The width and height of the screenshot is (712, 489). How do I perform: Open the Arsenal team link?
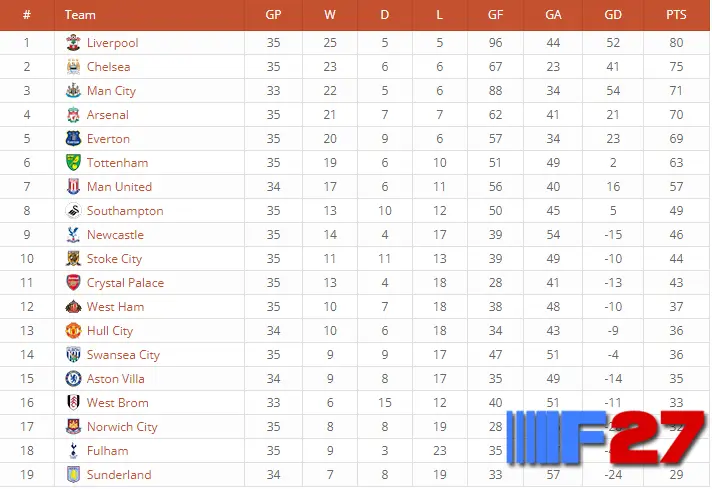(x=108, y=115)
